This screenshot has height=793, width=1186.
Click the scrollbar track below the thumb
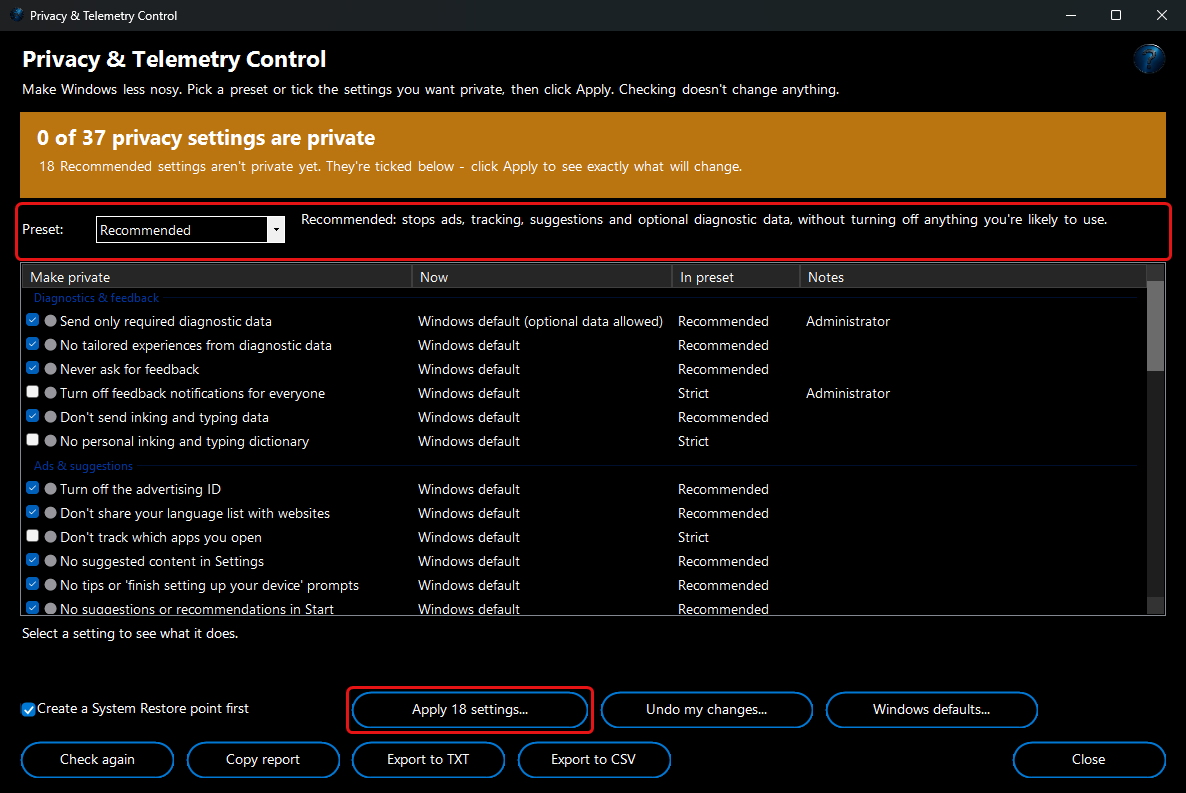(1155, 484)
